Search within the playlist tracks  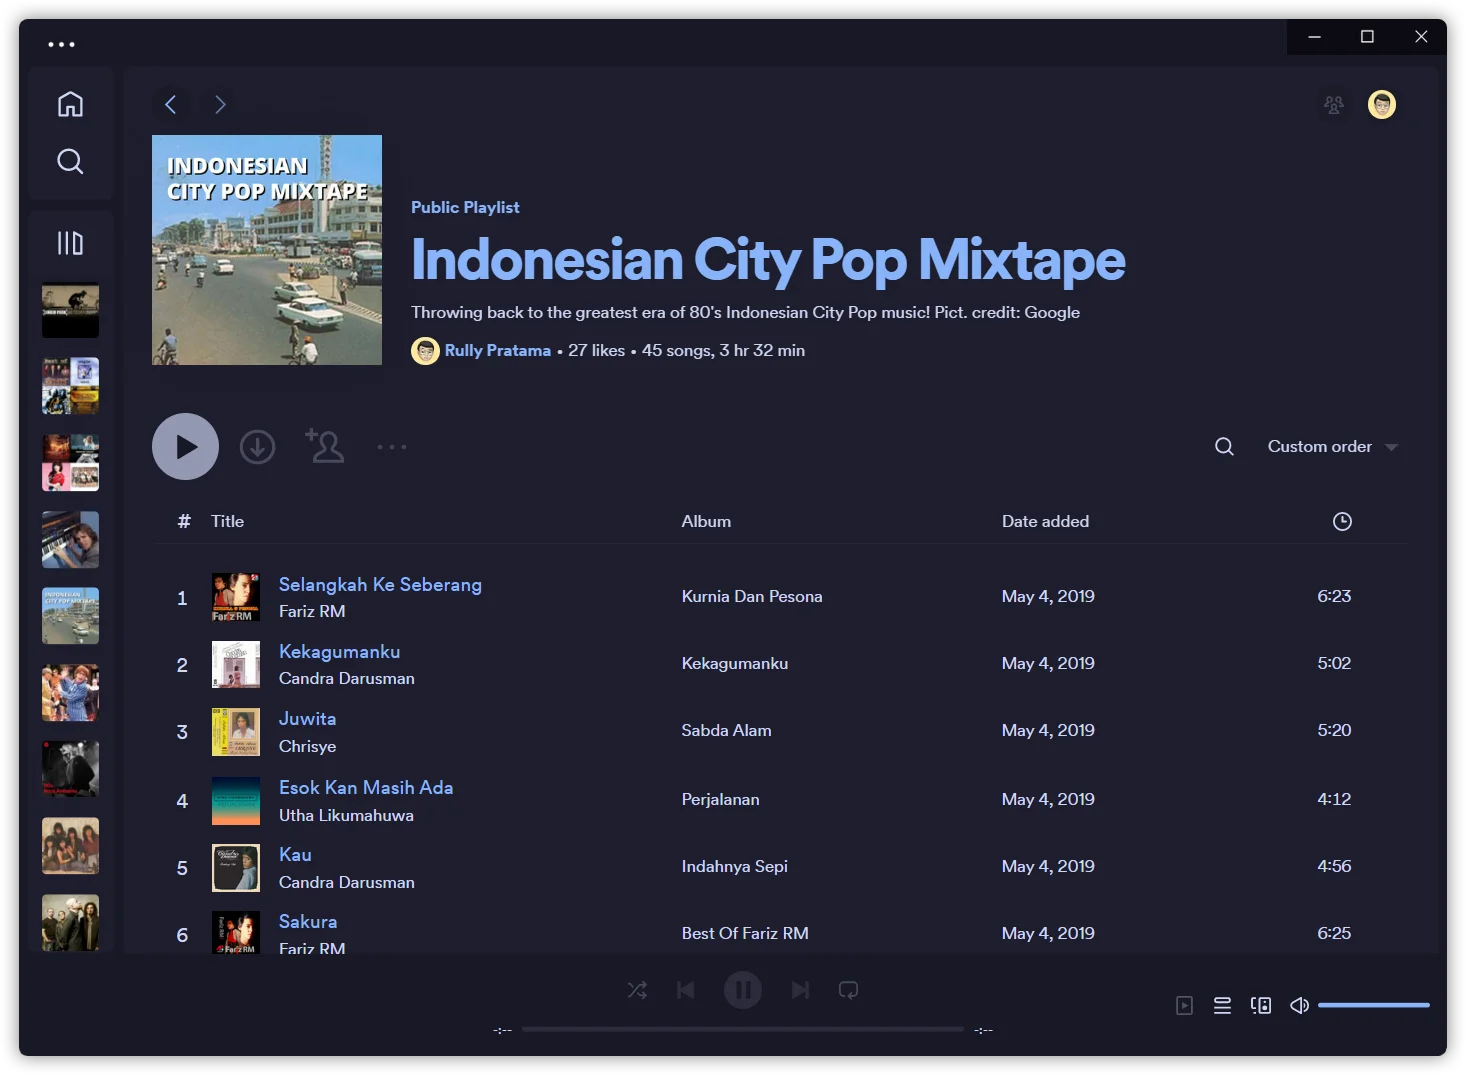tap(1224, 447)
